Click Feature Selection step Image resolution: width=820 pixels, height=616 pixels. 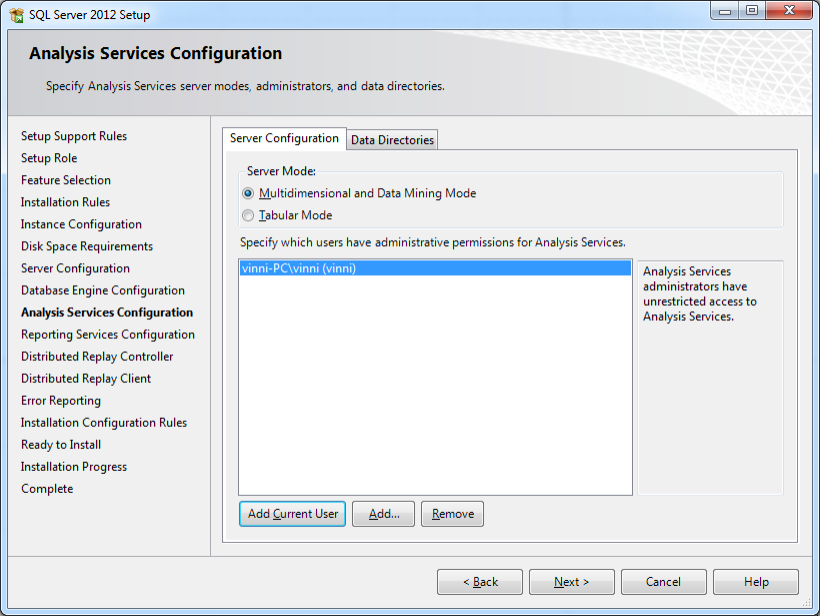[x=66, y=180]
